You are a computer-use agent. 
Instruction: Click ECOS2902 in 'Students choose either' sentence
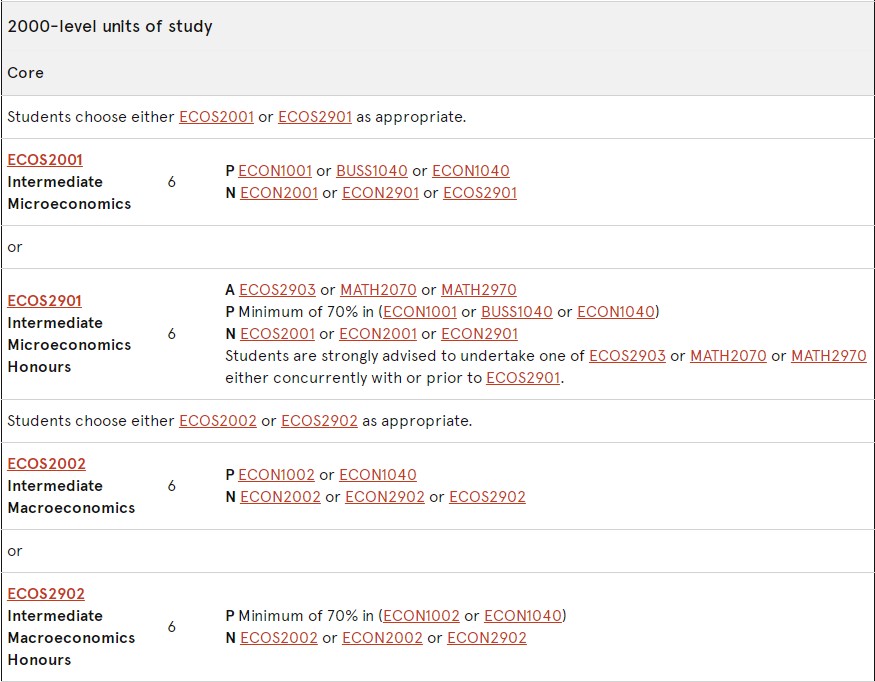(319, 421)
